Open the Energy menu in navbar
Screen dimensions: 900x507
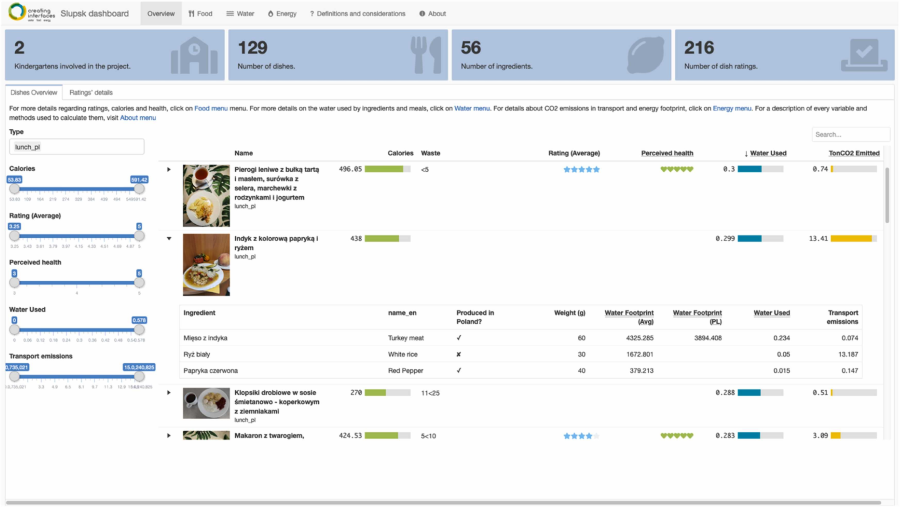(x=282, y=14)
